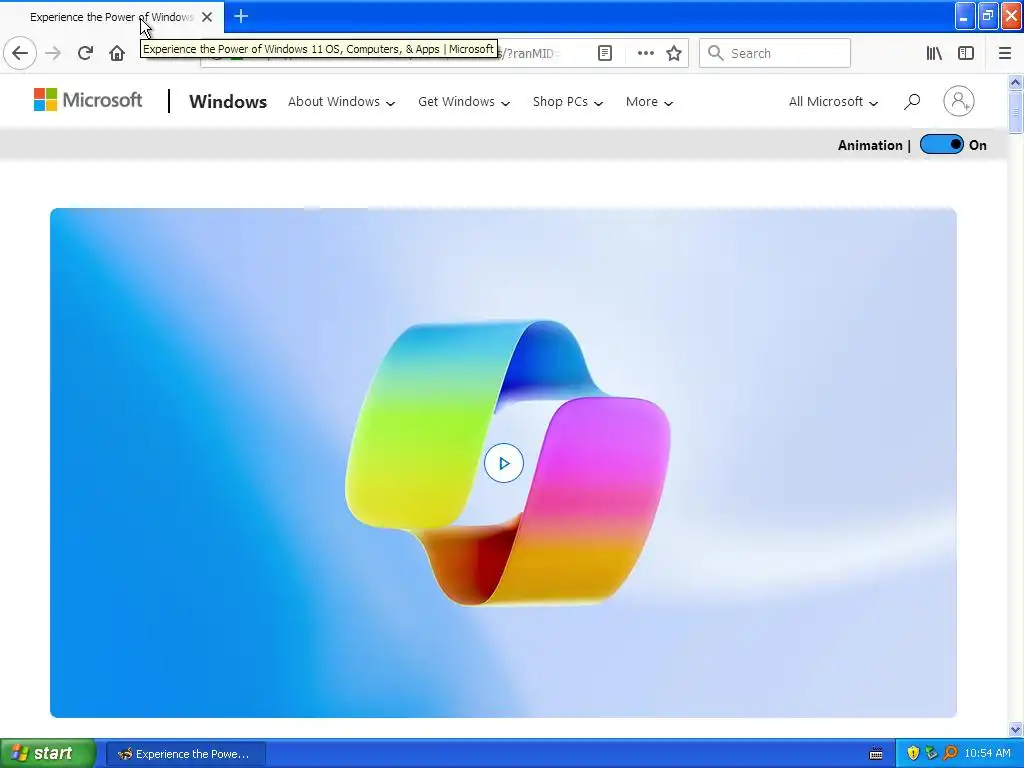Expand the About Windows menu

(x=341, y=102)
